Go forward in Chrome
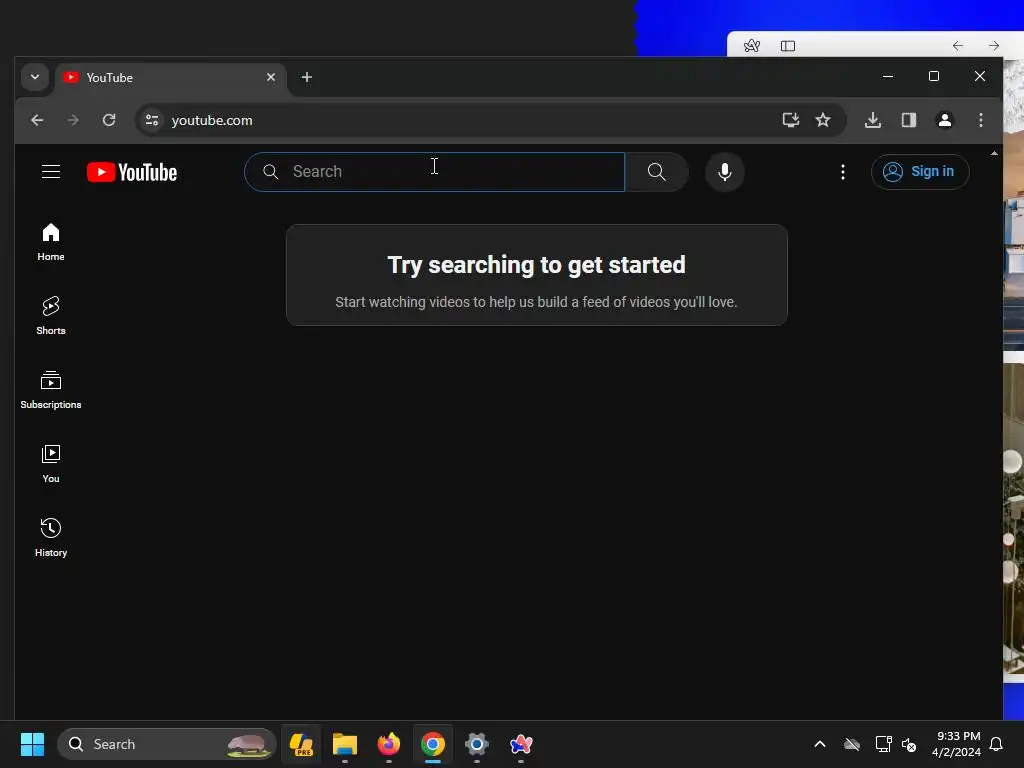Image resolution: width=1024 pixels, height=768 pixels. coord(73,120)
